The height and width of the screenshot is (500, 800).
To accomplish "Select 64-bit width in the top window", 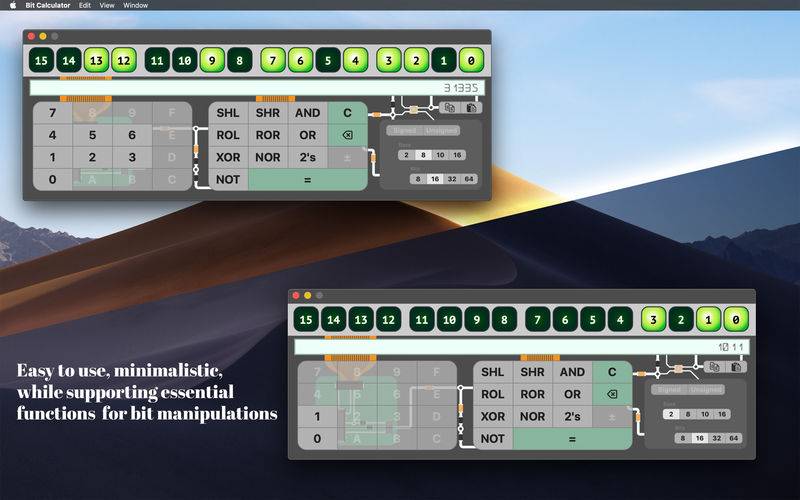I will coord(469,179).
